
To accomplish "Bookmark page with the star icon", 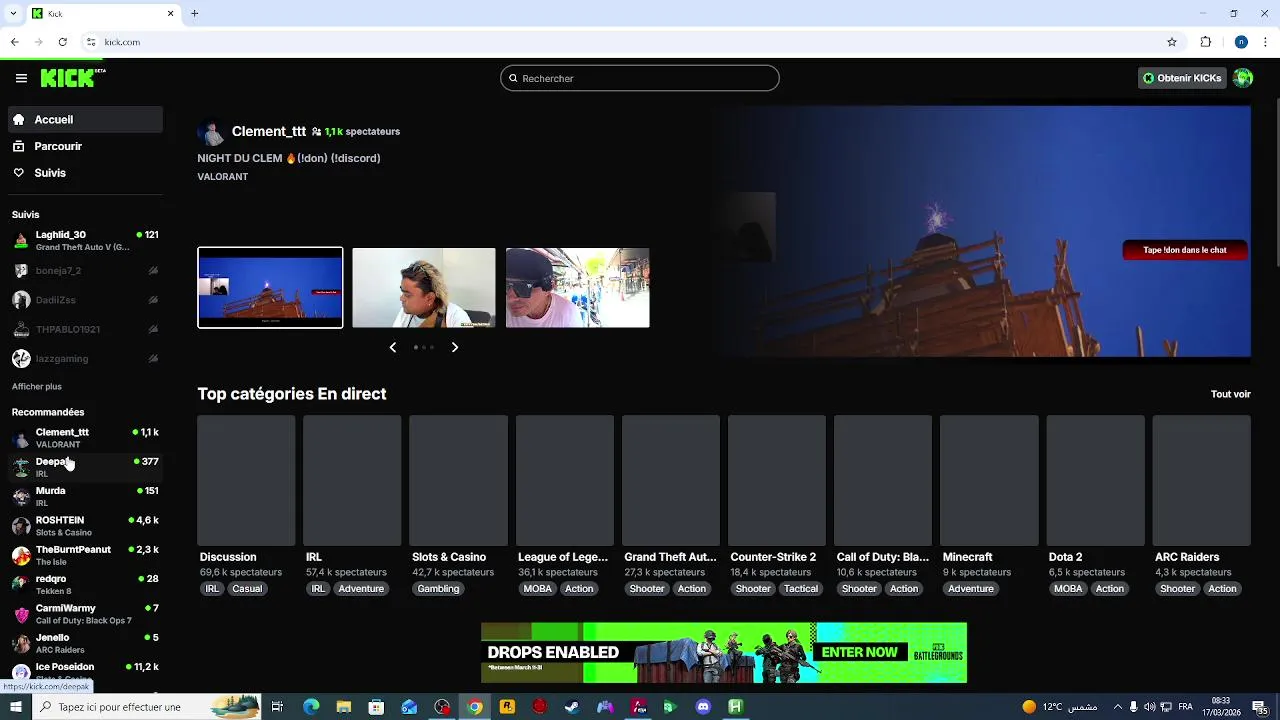I will click(x=1172, y=42).
